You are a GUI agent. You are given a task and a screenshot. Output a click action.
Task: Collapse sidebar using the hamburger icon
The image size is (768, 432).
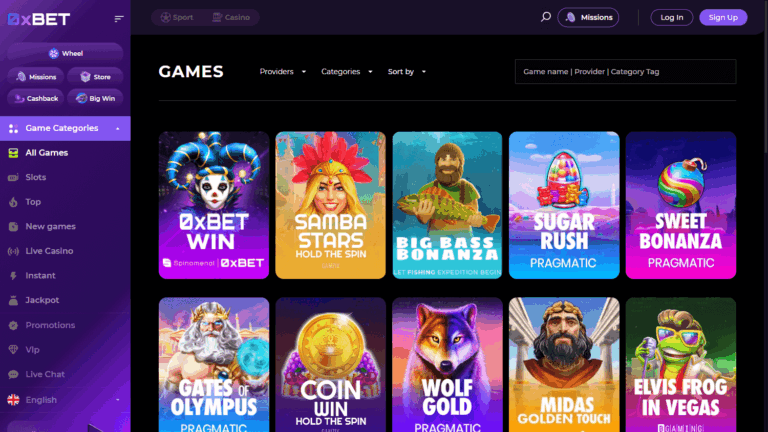pyautogui.click(x=119, y=19)
